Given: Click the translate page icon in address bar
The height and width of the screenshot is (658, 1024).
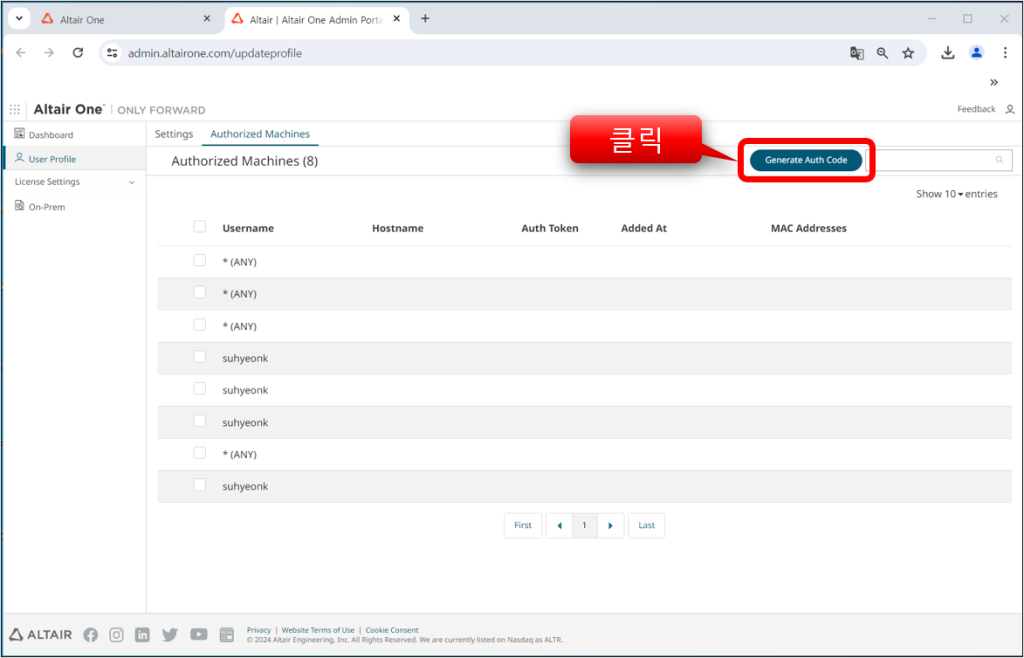Looking at the screenshot, I should 857,54.
